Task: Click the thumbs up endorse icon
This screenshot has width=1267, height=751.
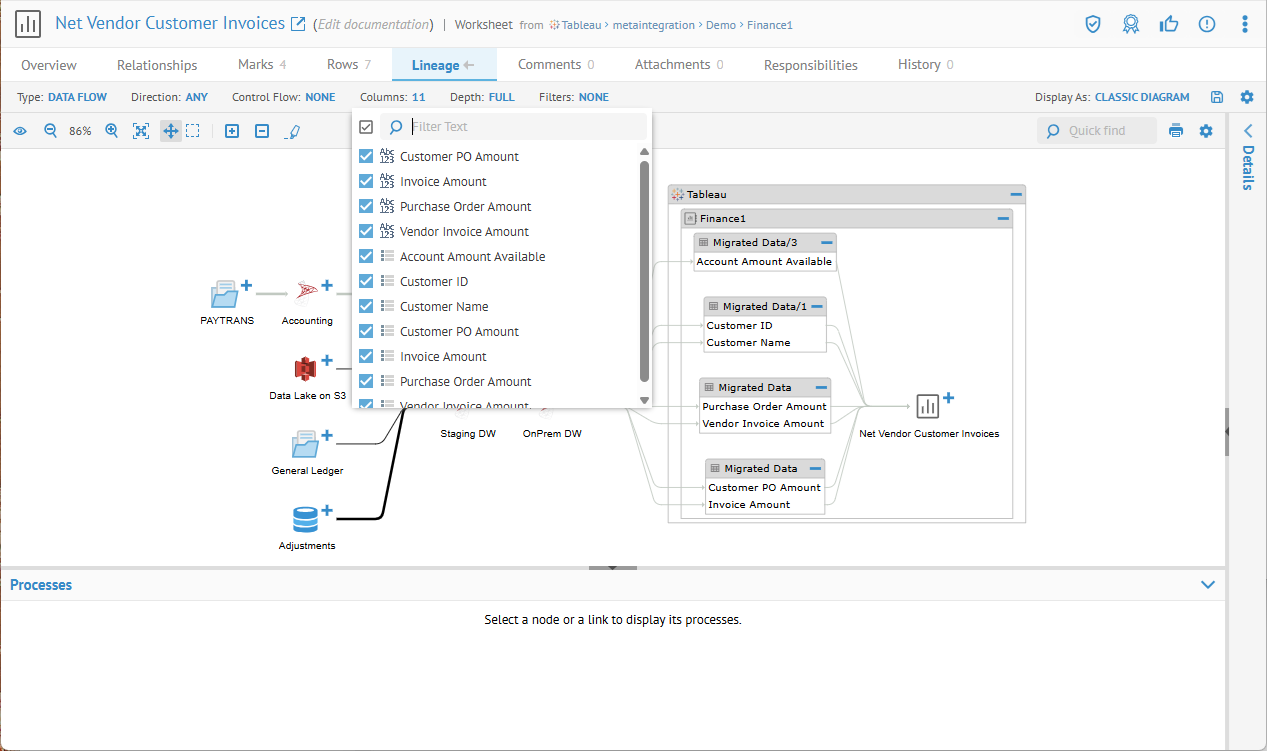Action: point(1168,24)
